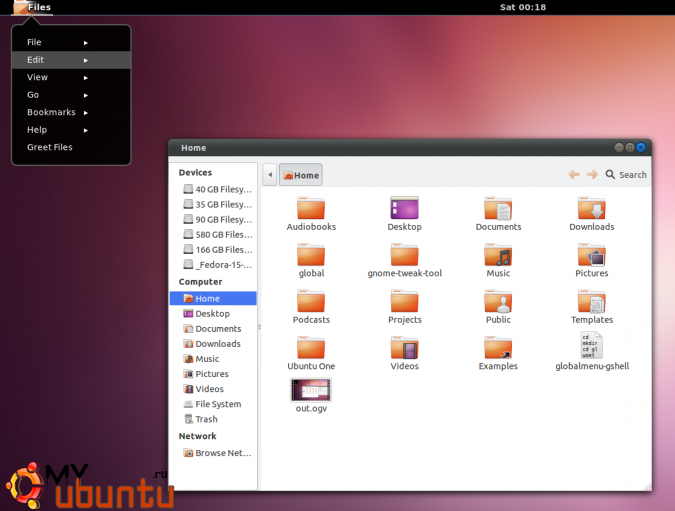Viewport: 675px width, 511px height.
Task: Open the Music folder in main pane
Action: (x=498, y=255)
